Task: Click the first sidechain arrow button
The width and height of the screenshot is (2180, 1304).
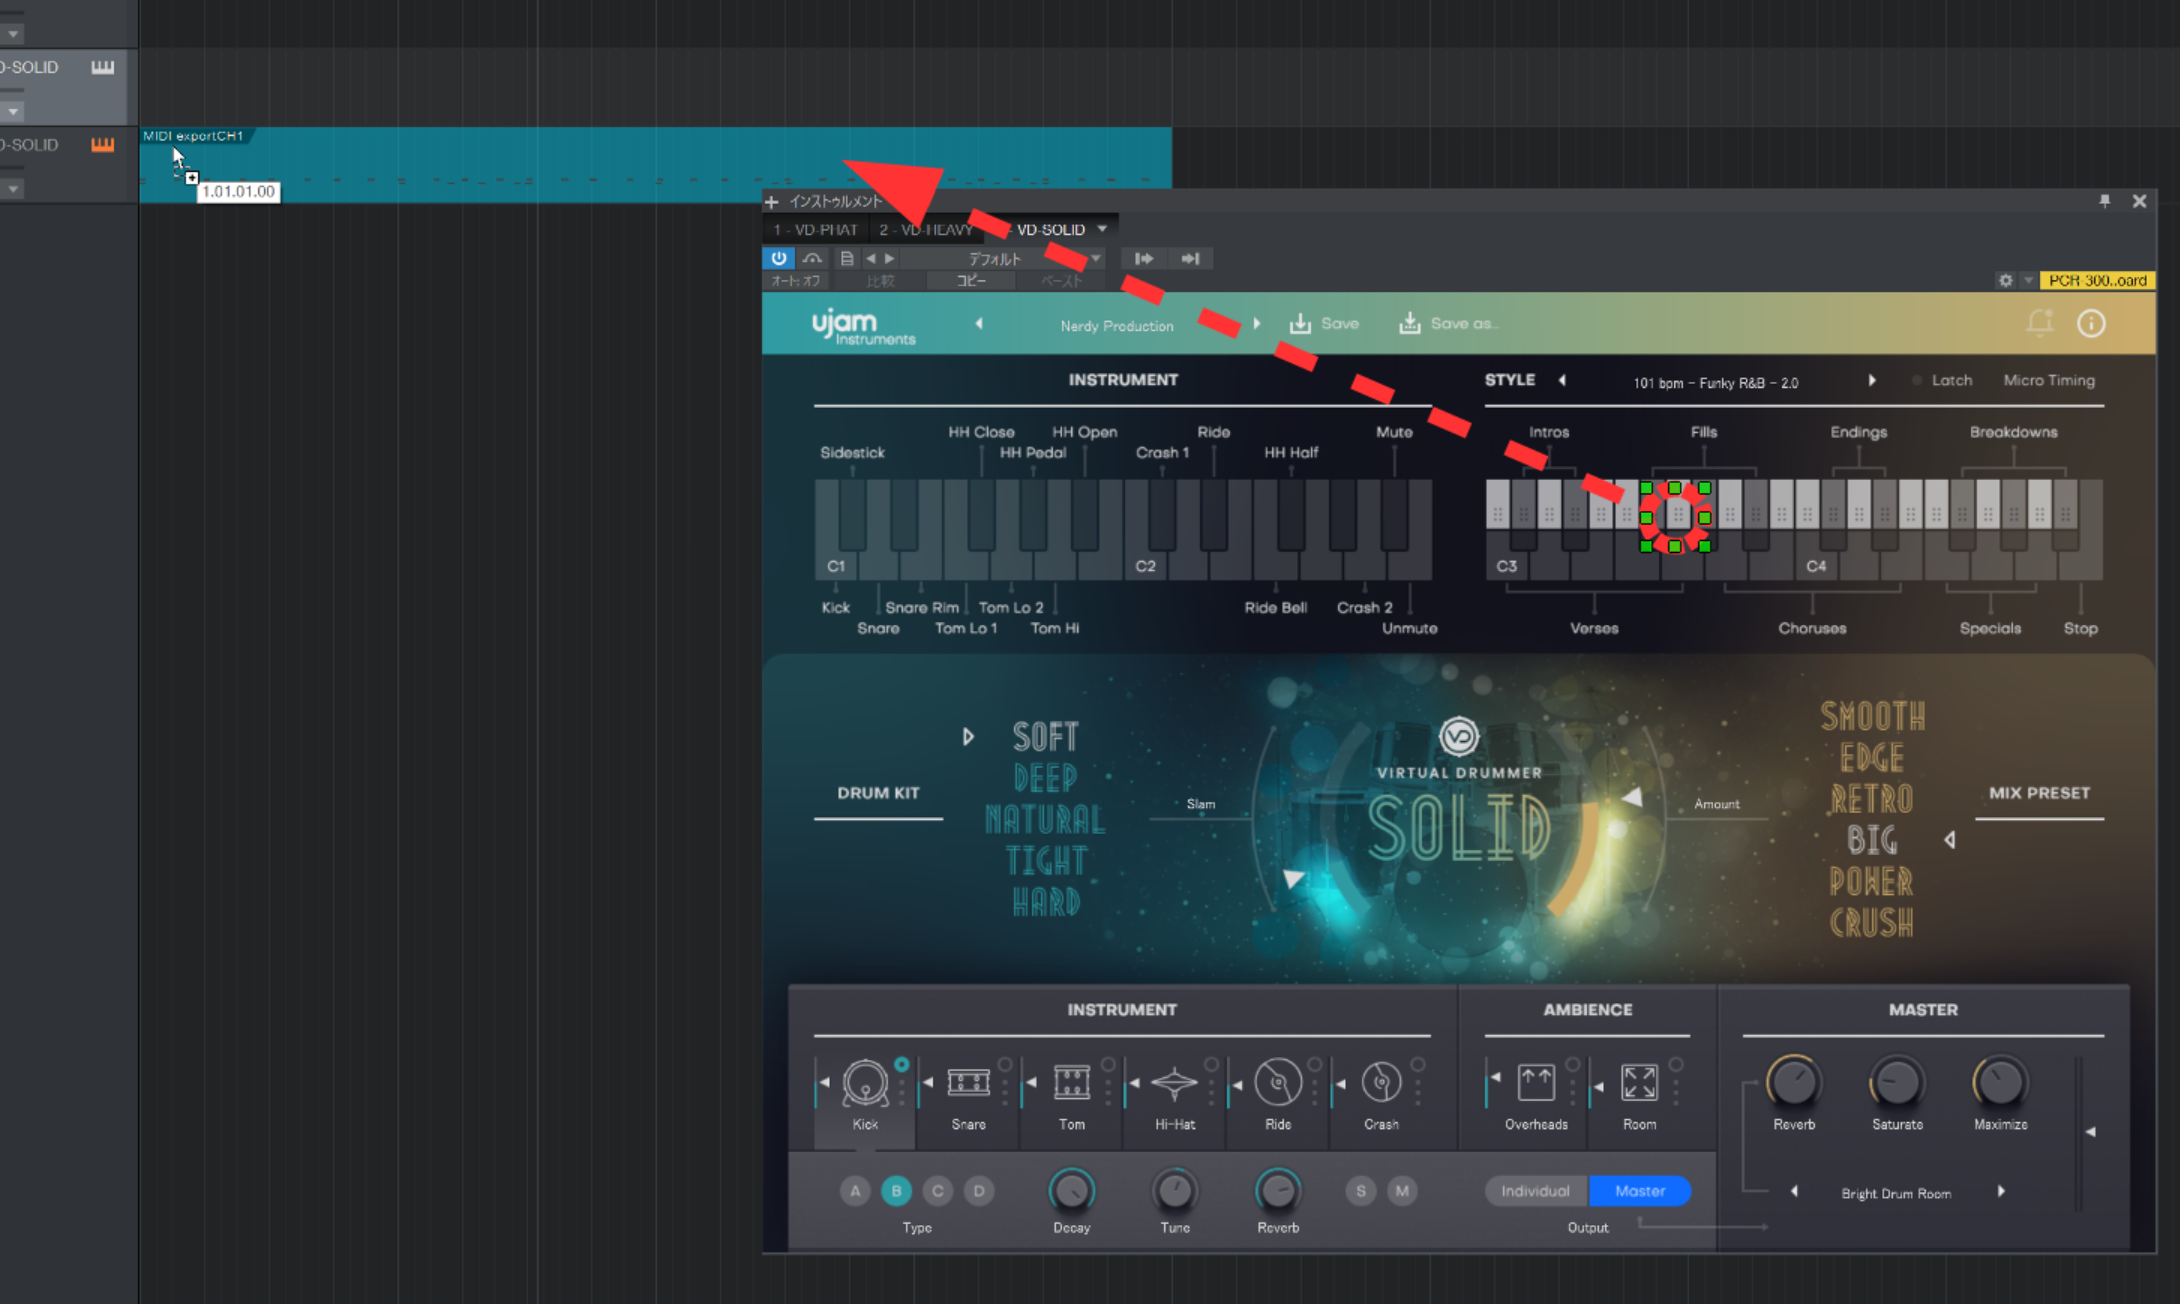Action: [x=1144, y=259]
